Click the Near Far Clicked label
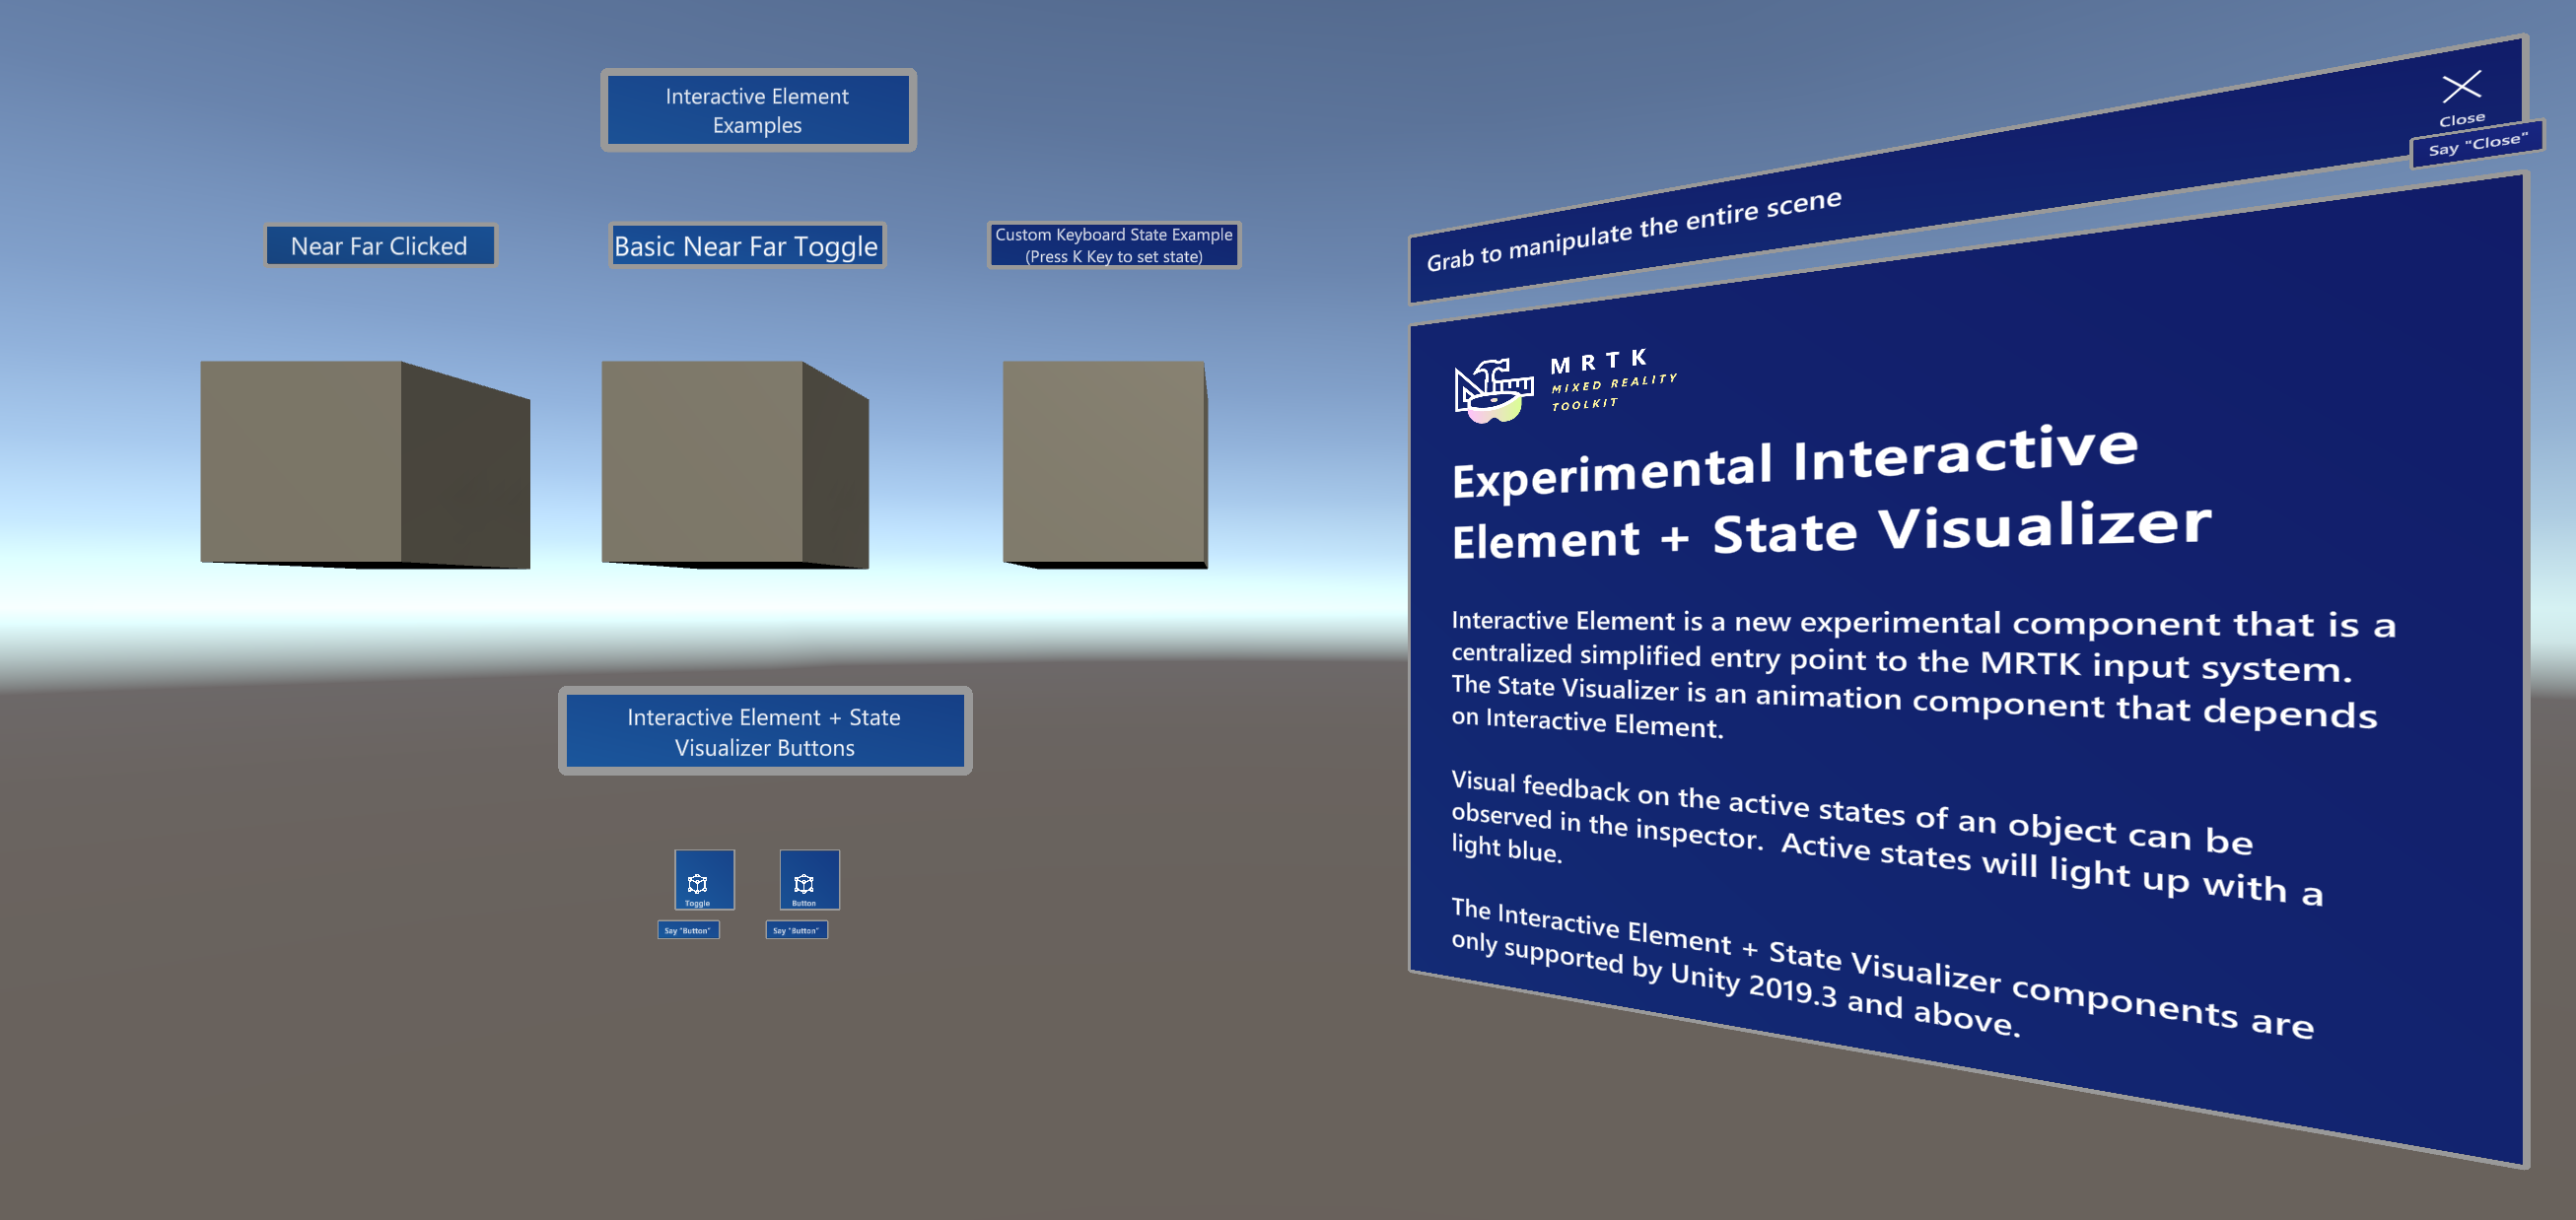Viewport: 2576px width, 1220px height. coord(379,245)
